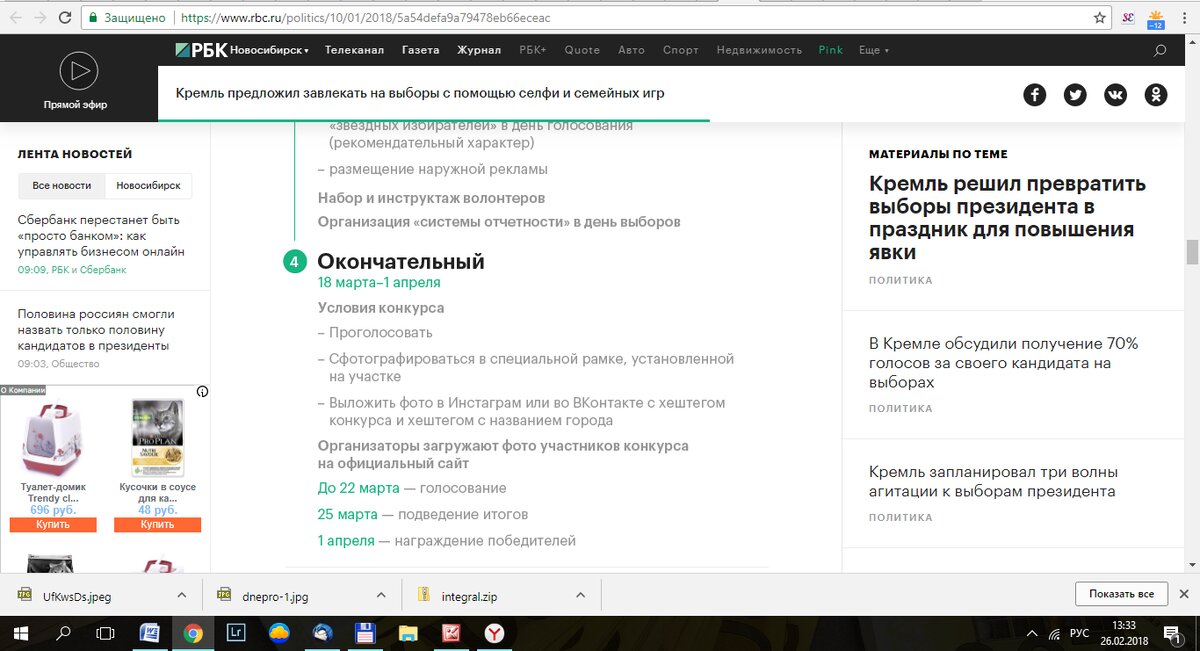Share the article on Odnoklassniki

[1156, 94]
